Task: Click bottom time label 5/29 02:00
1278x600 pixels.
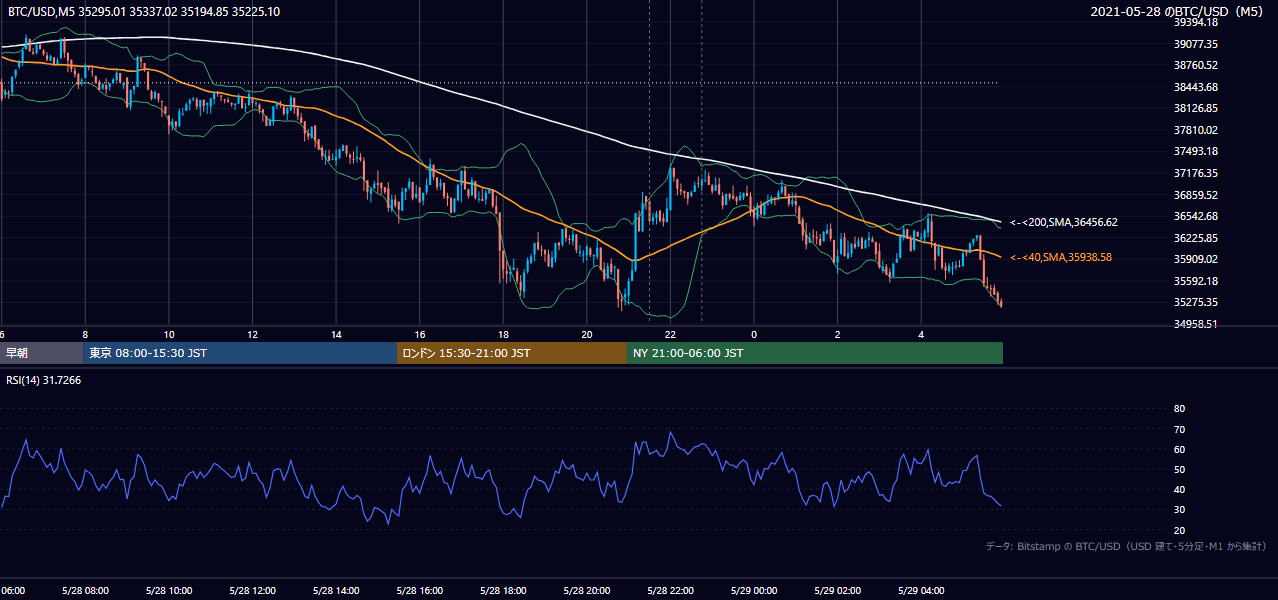Action: (838, 590)
